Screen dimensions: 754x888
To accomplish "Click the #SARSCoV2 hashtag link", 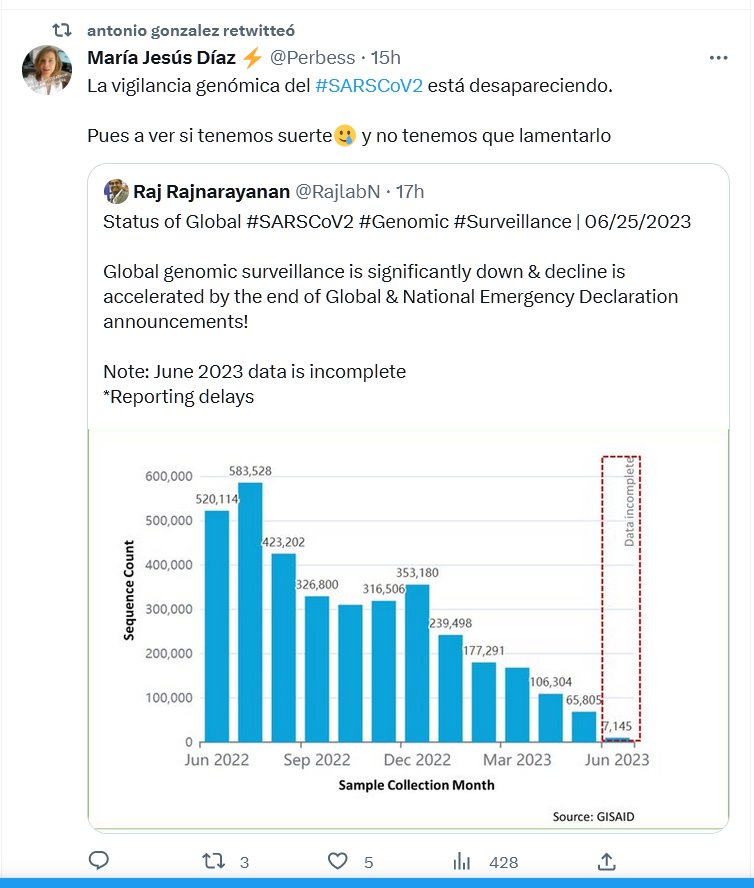I will coord(369,86).
